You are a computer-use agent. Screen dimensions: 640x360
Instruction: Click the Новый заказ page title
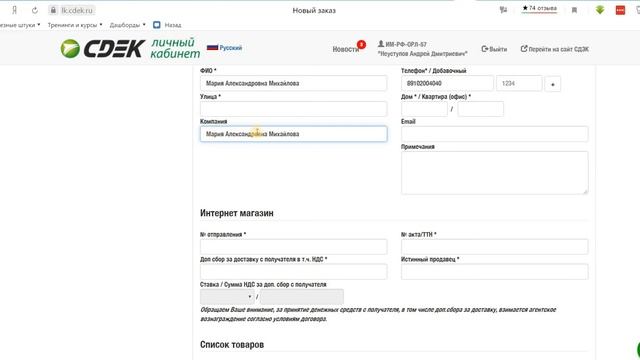point(314,11)
